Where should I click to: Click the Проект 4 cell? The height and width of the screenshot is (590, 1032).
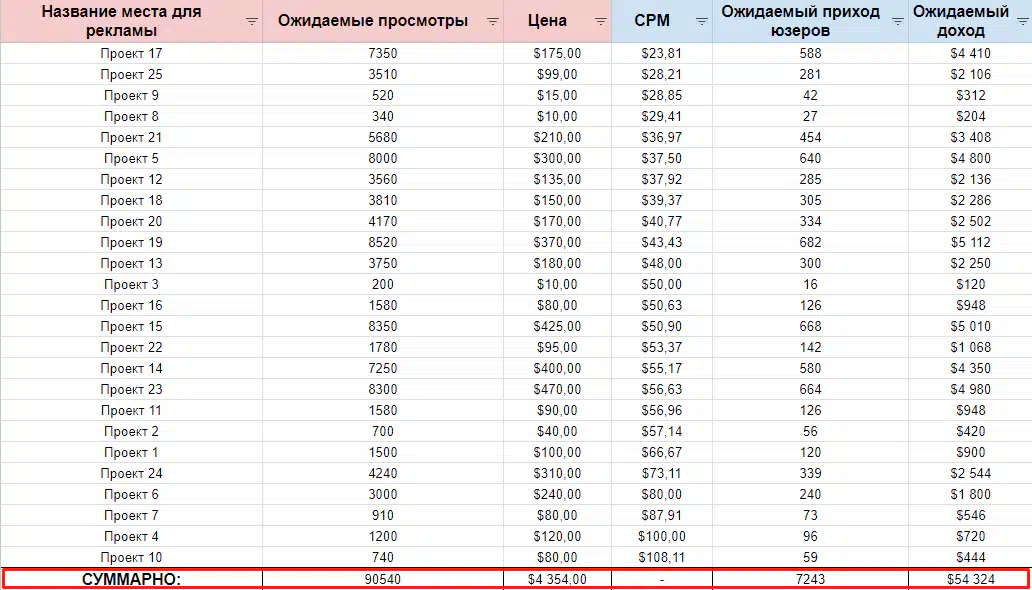point(132,536)
